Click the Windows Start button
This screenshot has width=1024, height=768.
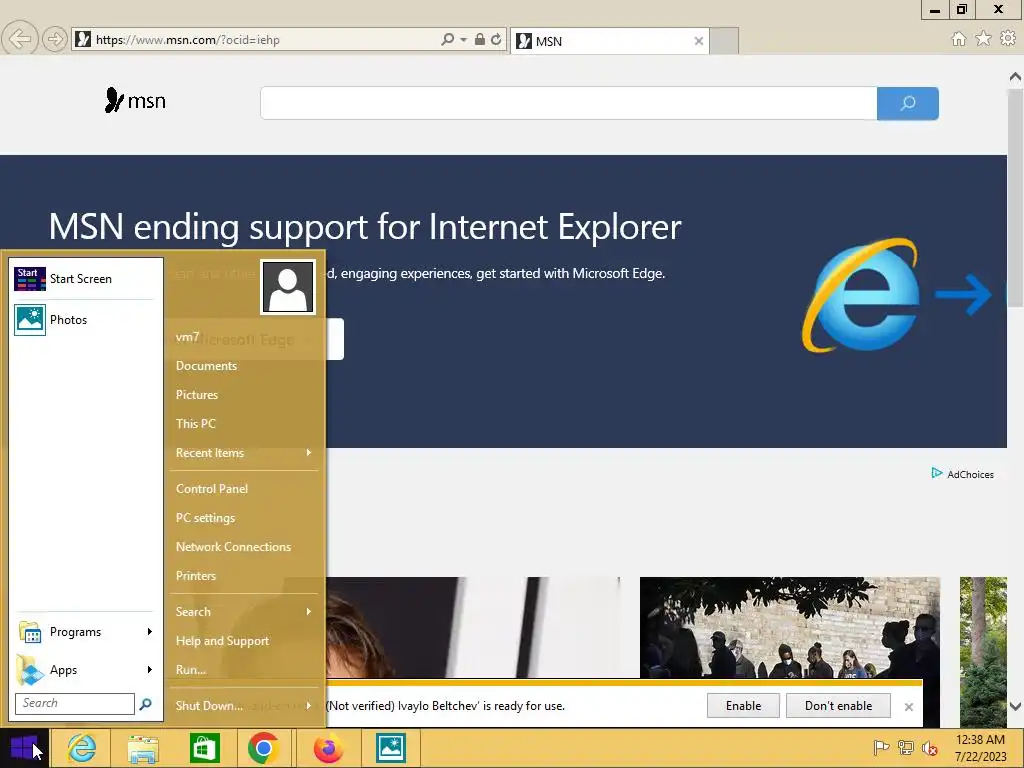coord(24,748)
